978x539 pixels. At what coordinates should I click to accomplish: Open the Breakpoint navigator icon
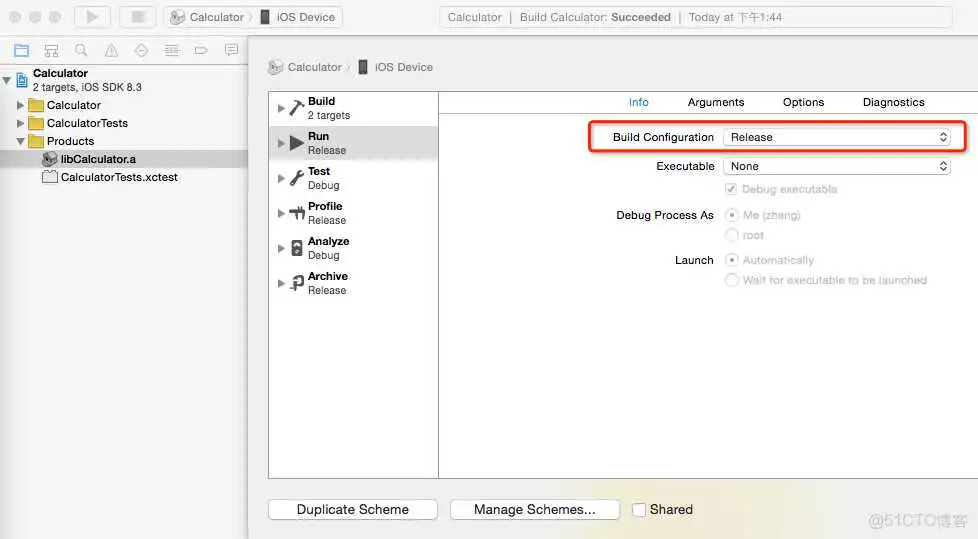click(x=201, y=50)
